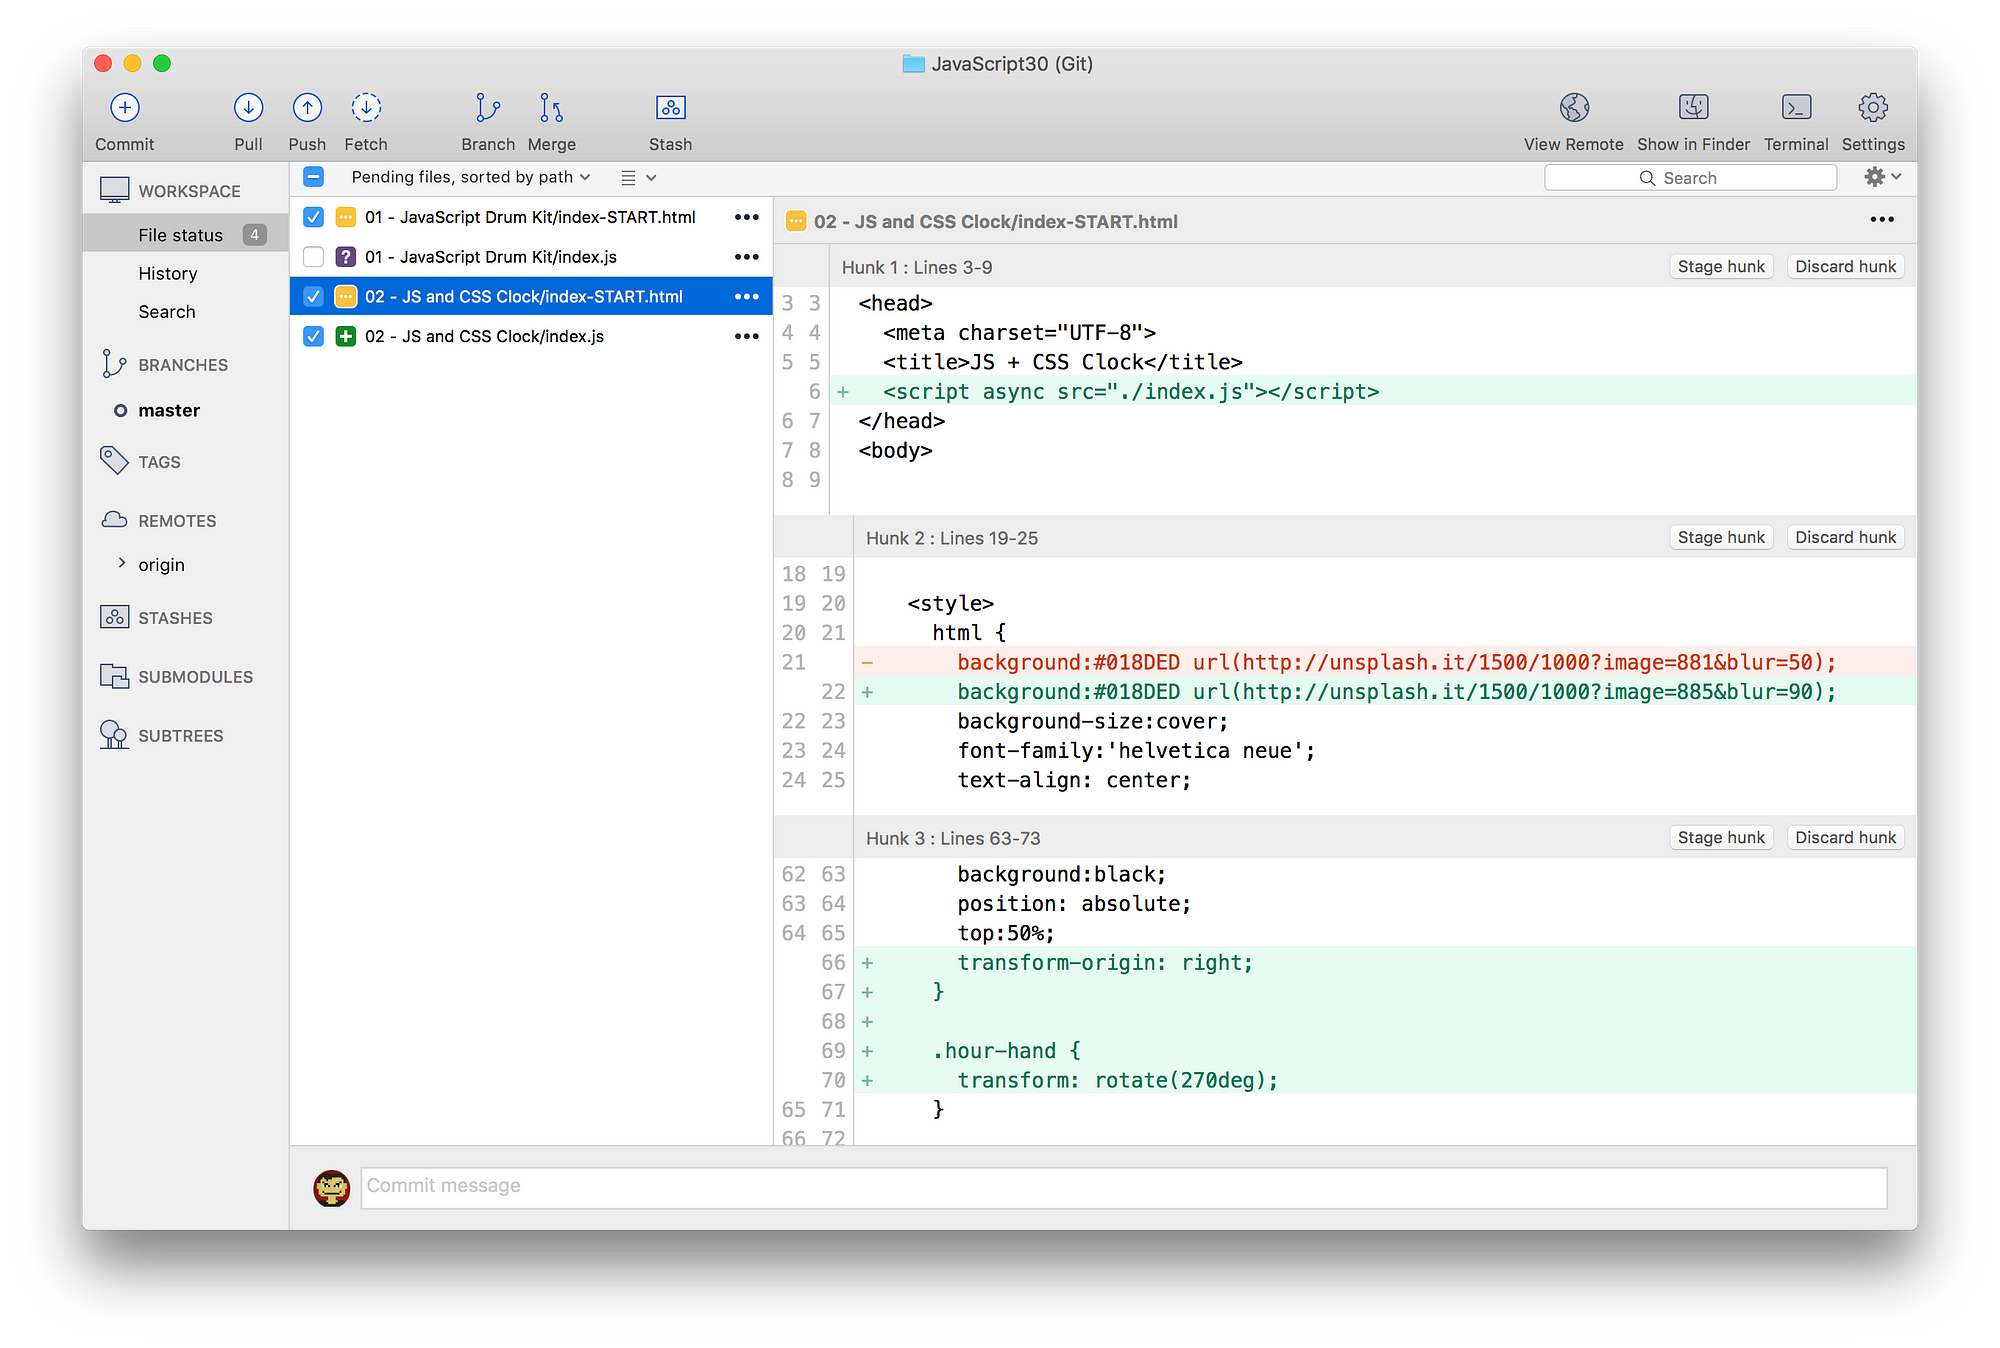Discard hunk 2 lines 19-25
Screen dimensions: 2000x1348
pyautogui.click(x=1845, y=538)
